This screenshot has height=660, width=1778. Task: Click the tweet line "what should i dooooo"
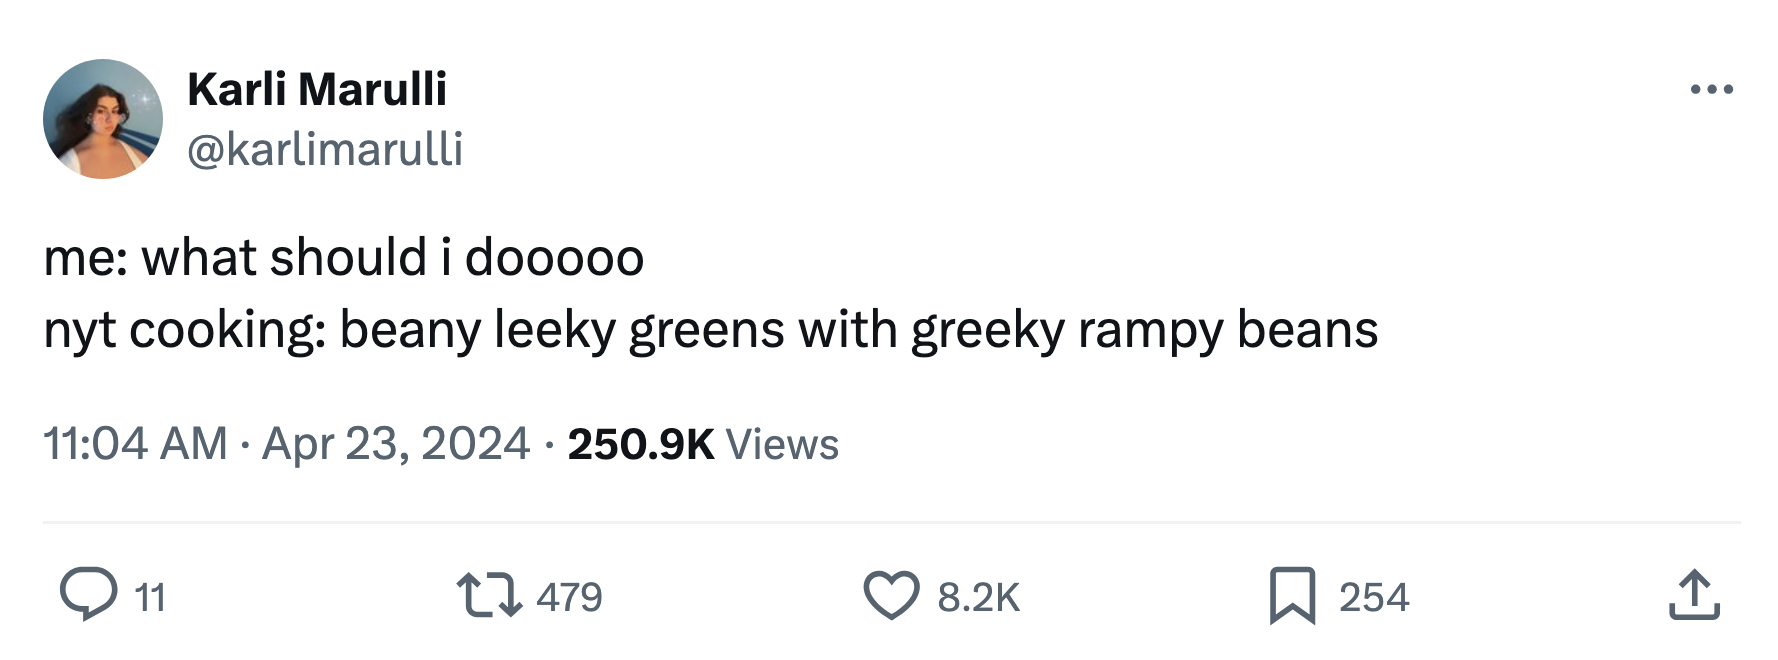(393, 257)
